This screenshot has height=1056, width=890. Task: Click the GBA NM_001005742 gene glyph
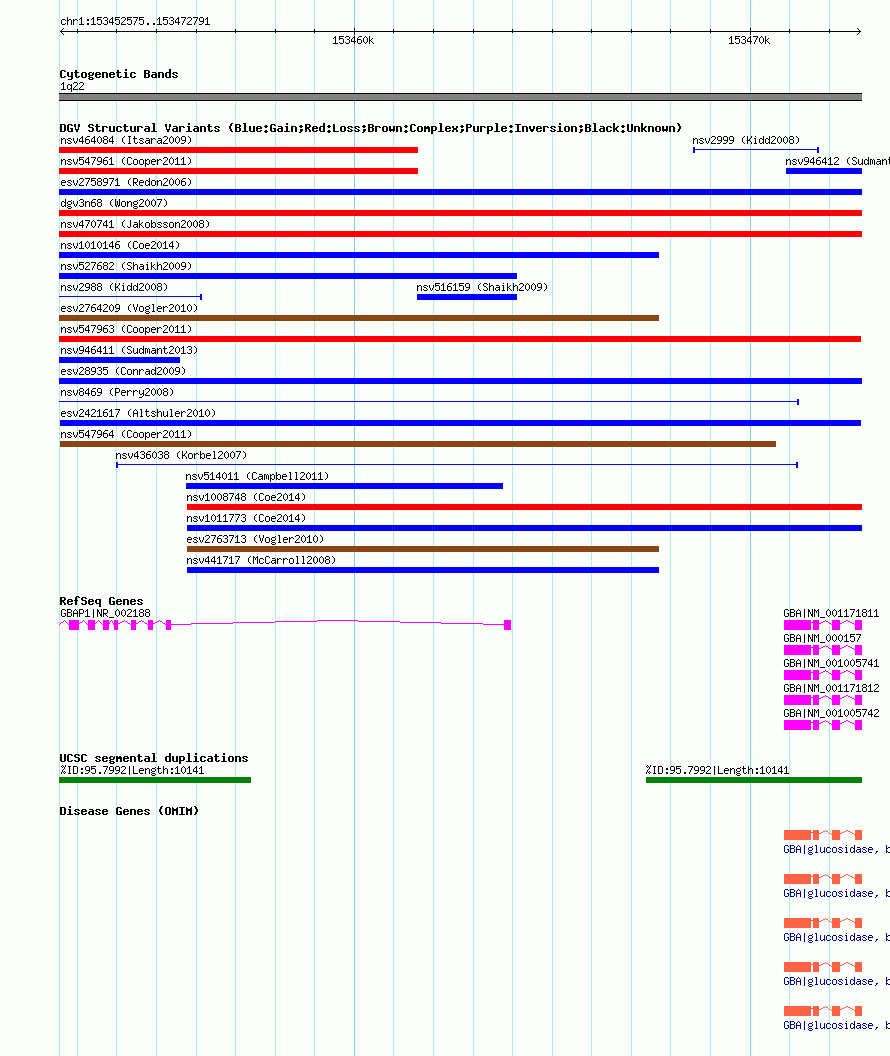point(823,725)
